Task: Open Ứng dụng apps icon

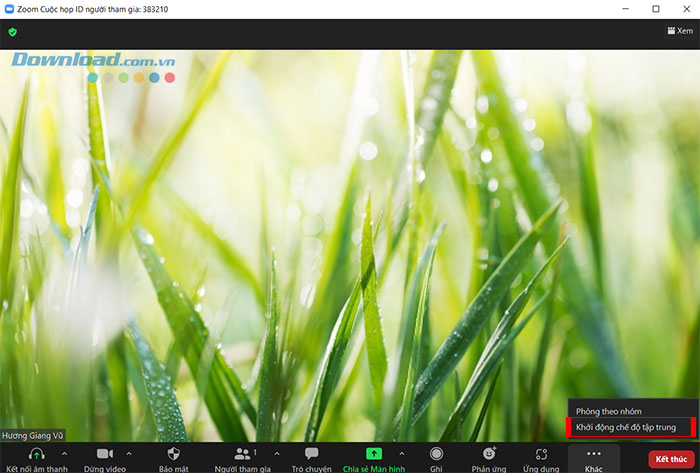Action: tap(541, 454)
